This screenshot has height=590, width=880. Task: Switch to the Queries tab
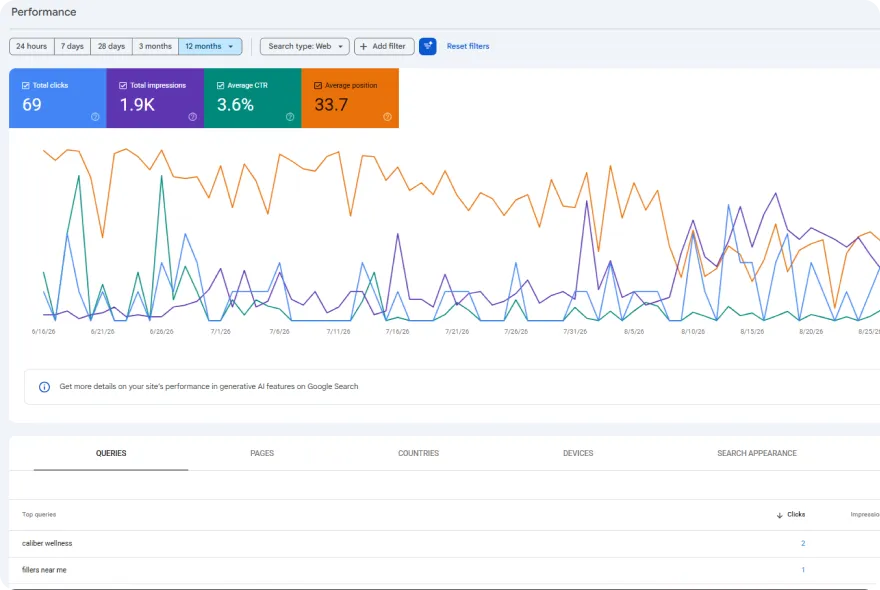pos(111,453)
